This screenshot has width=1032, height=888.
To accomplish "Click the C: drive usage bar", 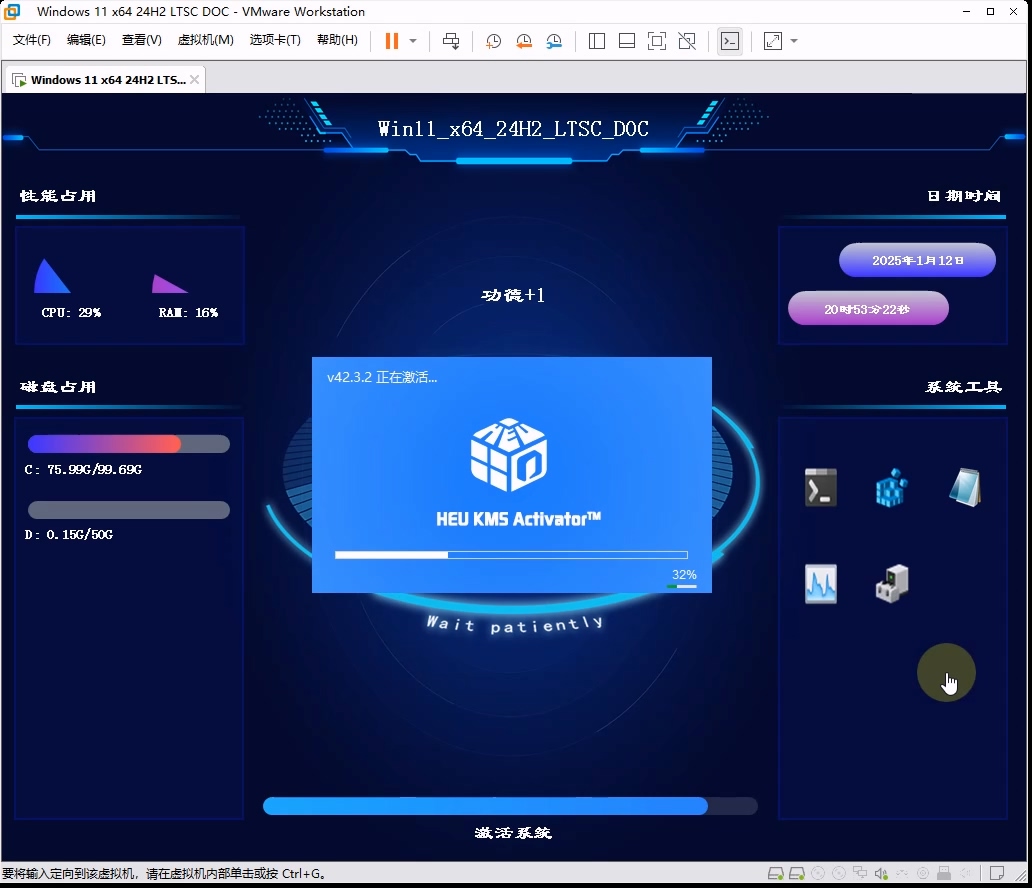I will 129,444.
